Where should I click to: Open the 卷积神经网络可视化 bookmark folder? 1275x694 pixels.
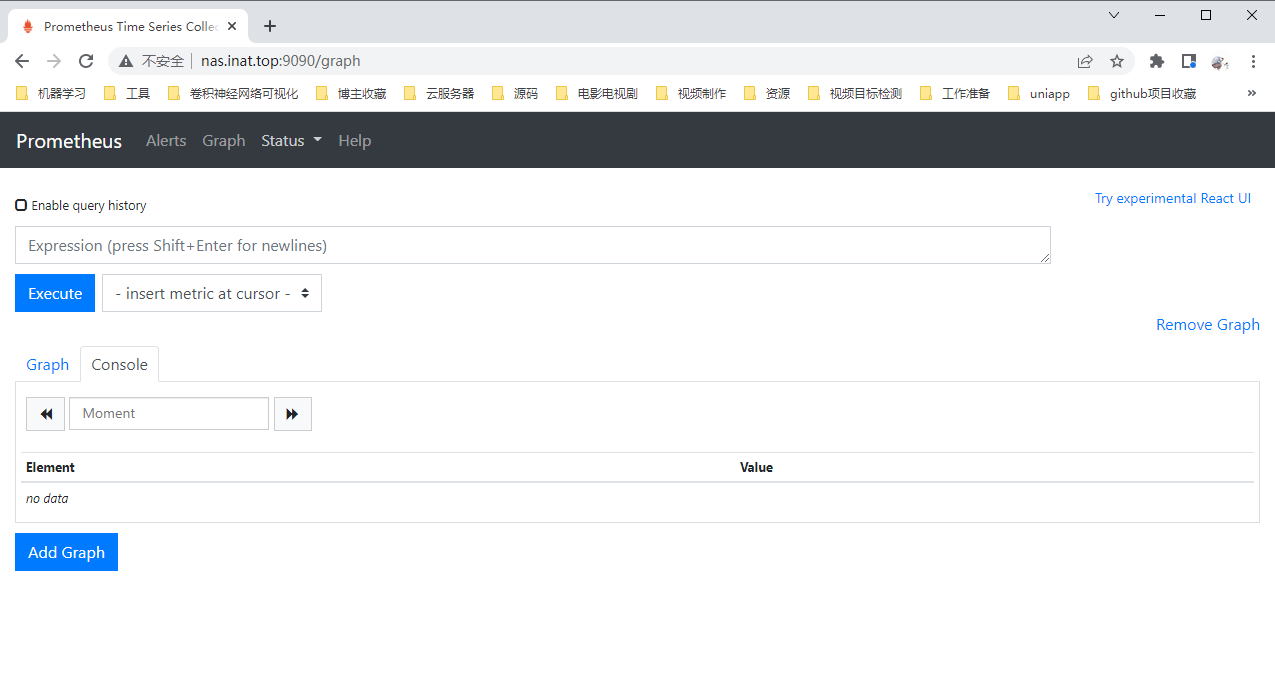233,93
